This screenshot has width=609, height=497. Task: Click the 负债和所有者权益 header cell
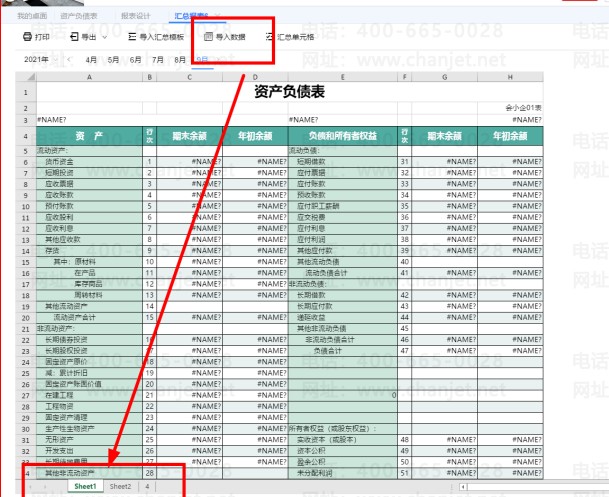(x=343, y=136)
